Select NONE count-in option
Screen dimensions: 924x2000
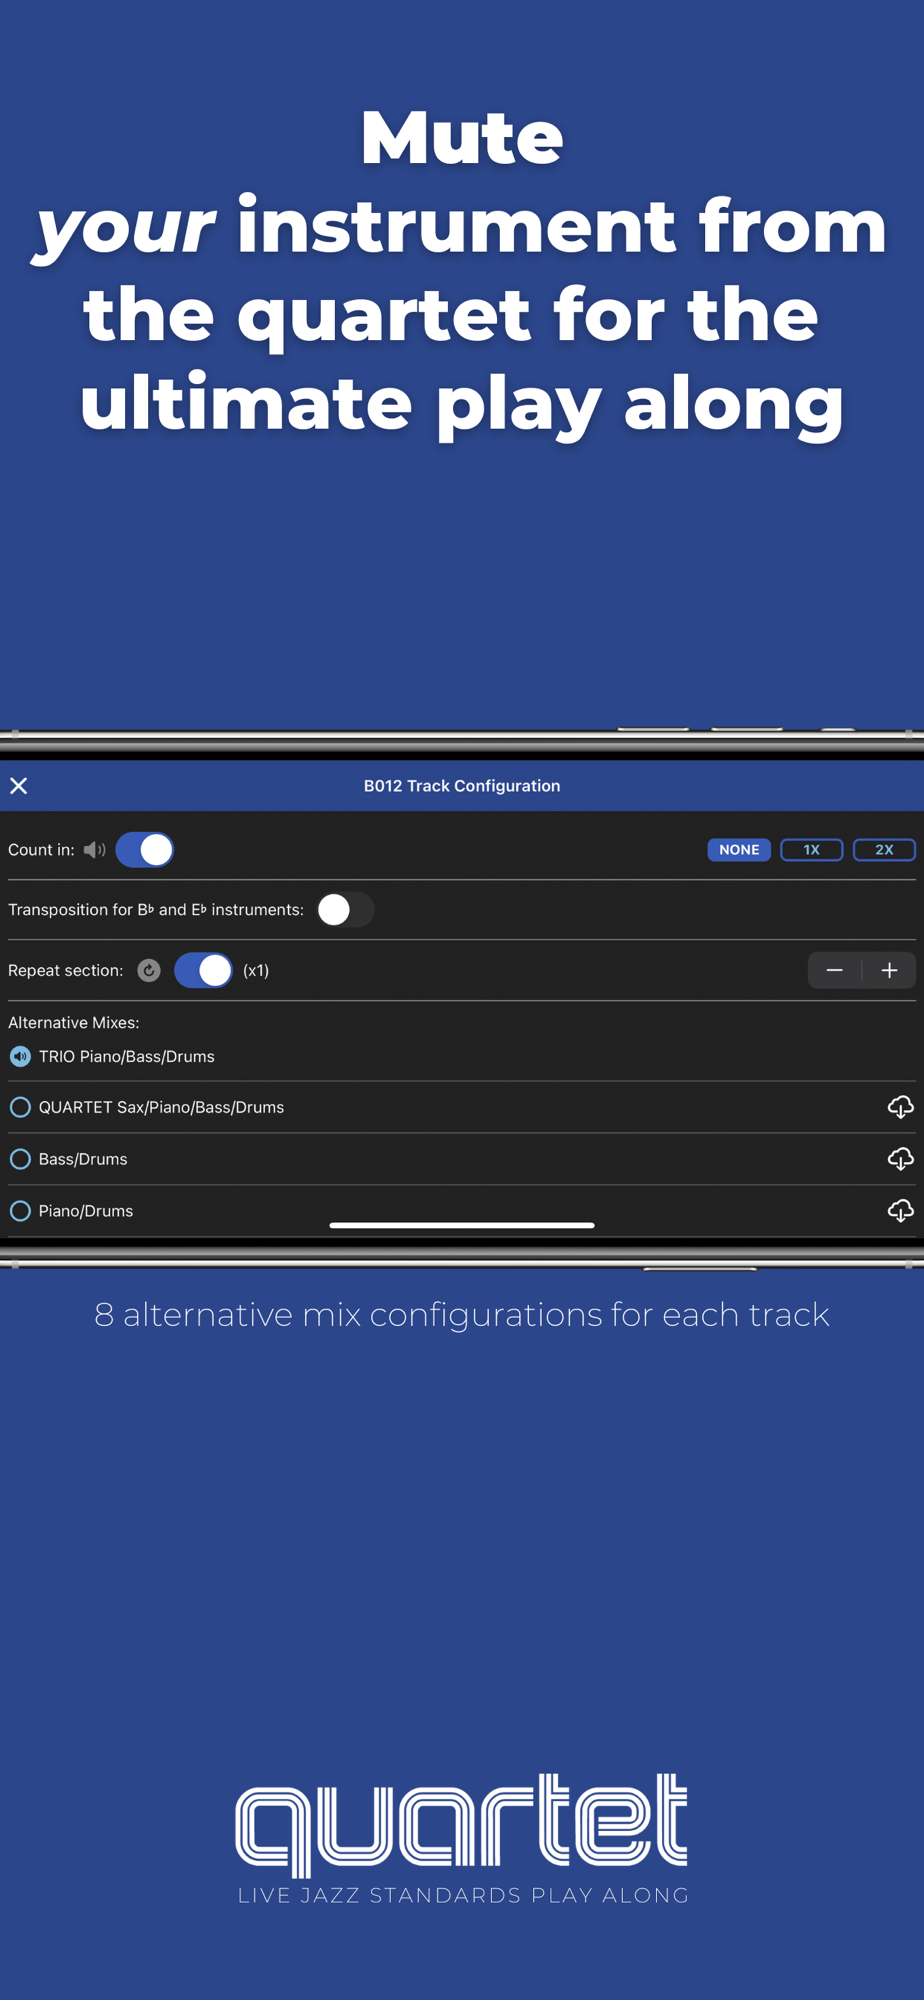[x=739, y=850]
